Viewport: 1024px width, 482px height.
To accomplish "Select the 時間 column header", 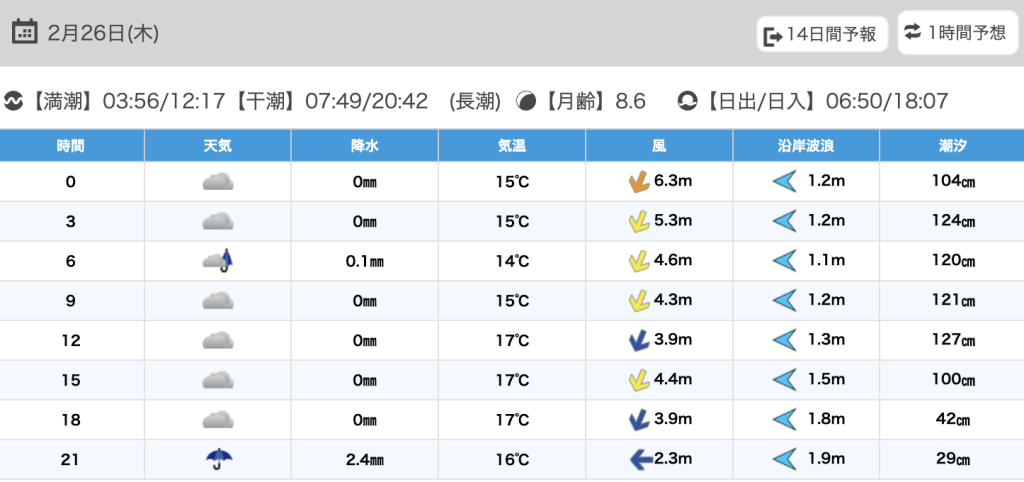I will pyautogui.click(x=71, y=146).
